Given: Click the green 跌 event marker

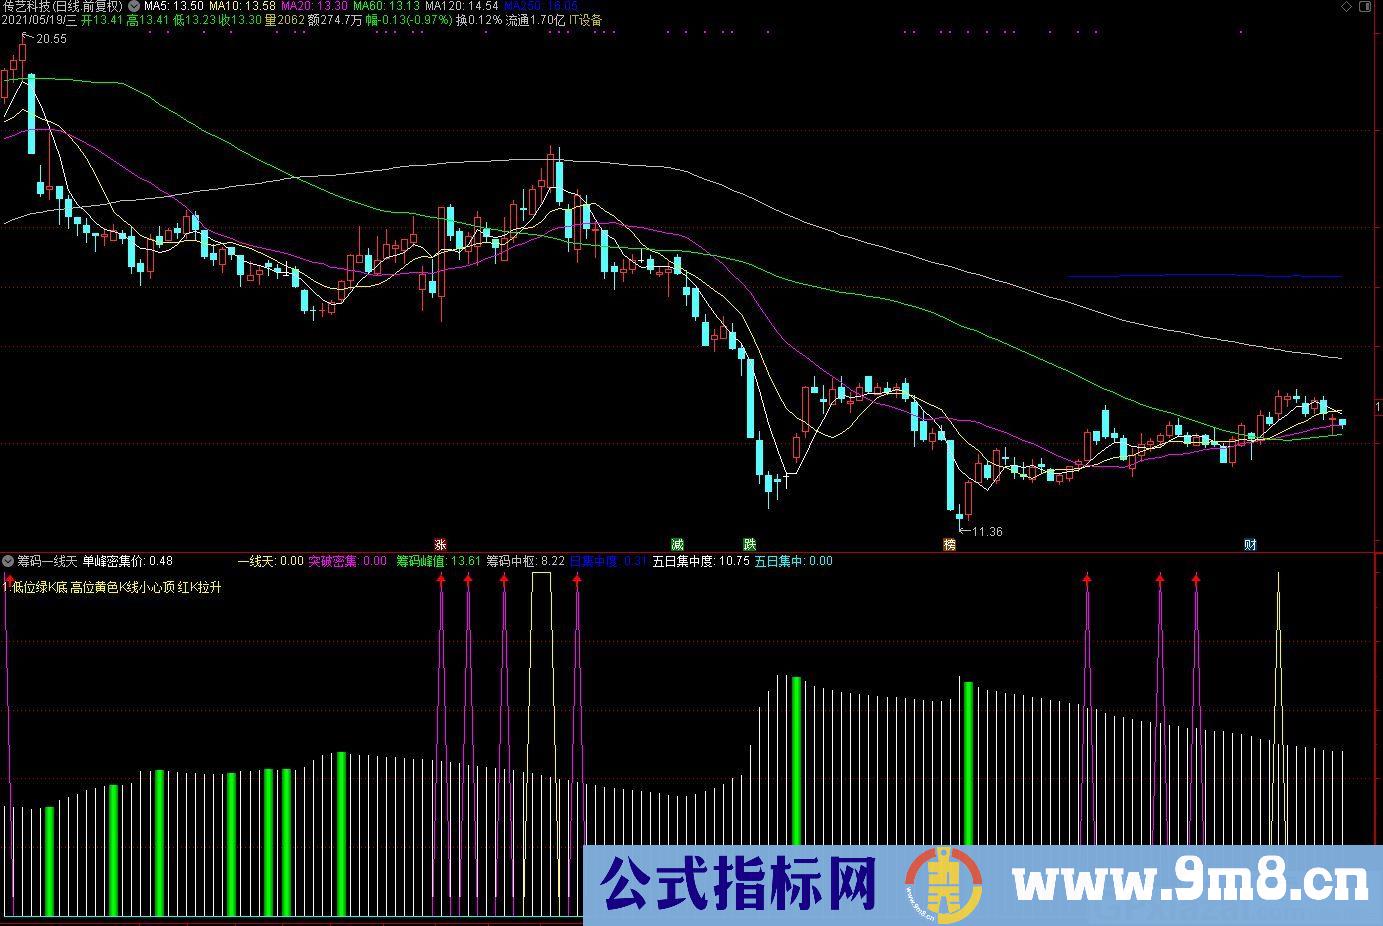Looking at the screenshot, I should 749,545.
